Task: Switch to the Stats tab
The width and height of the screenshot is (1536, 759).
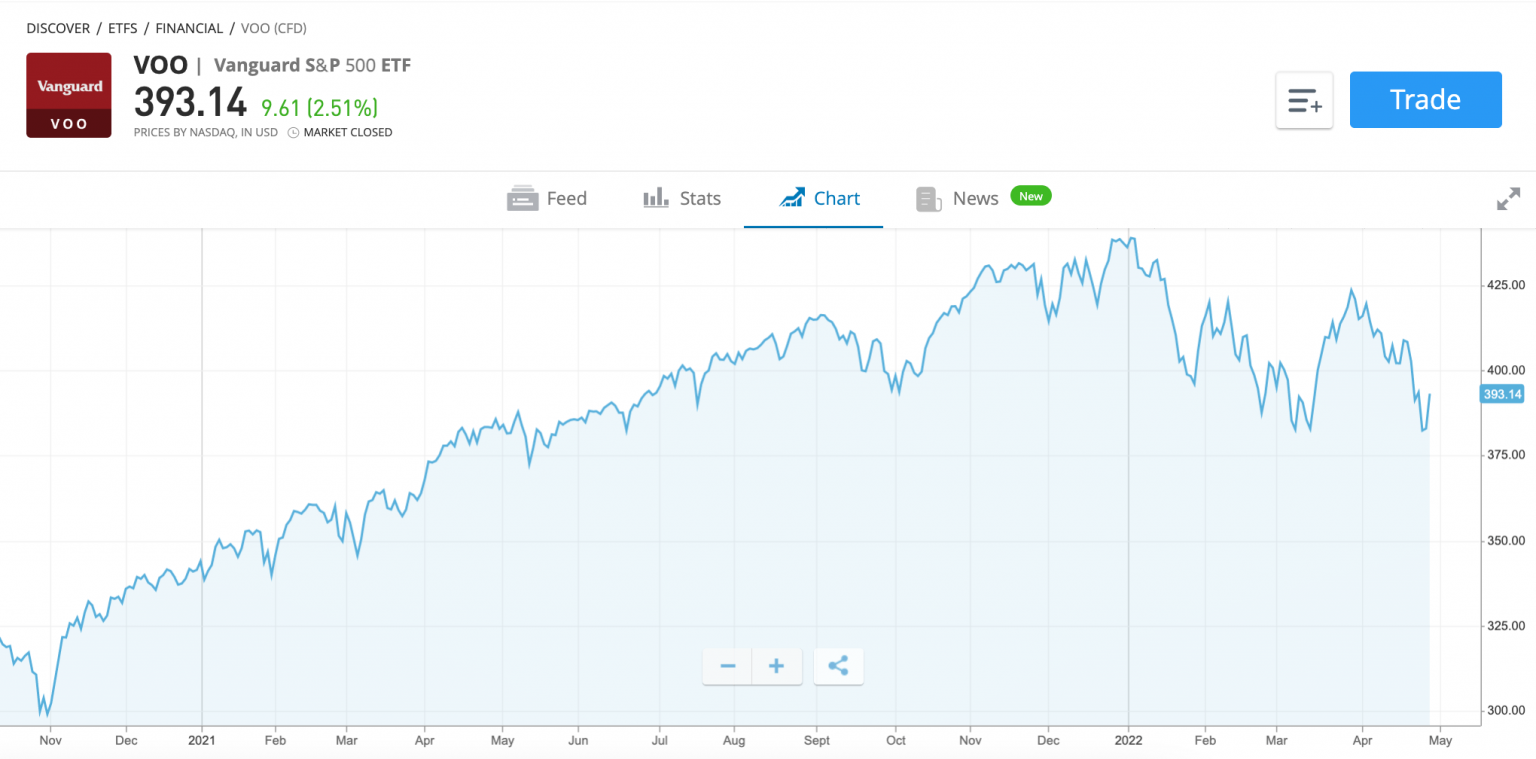Action: click(x=699, y=197)
